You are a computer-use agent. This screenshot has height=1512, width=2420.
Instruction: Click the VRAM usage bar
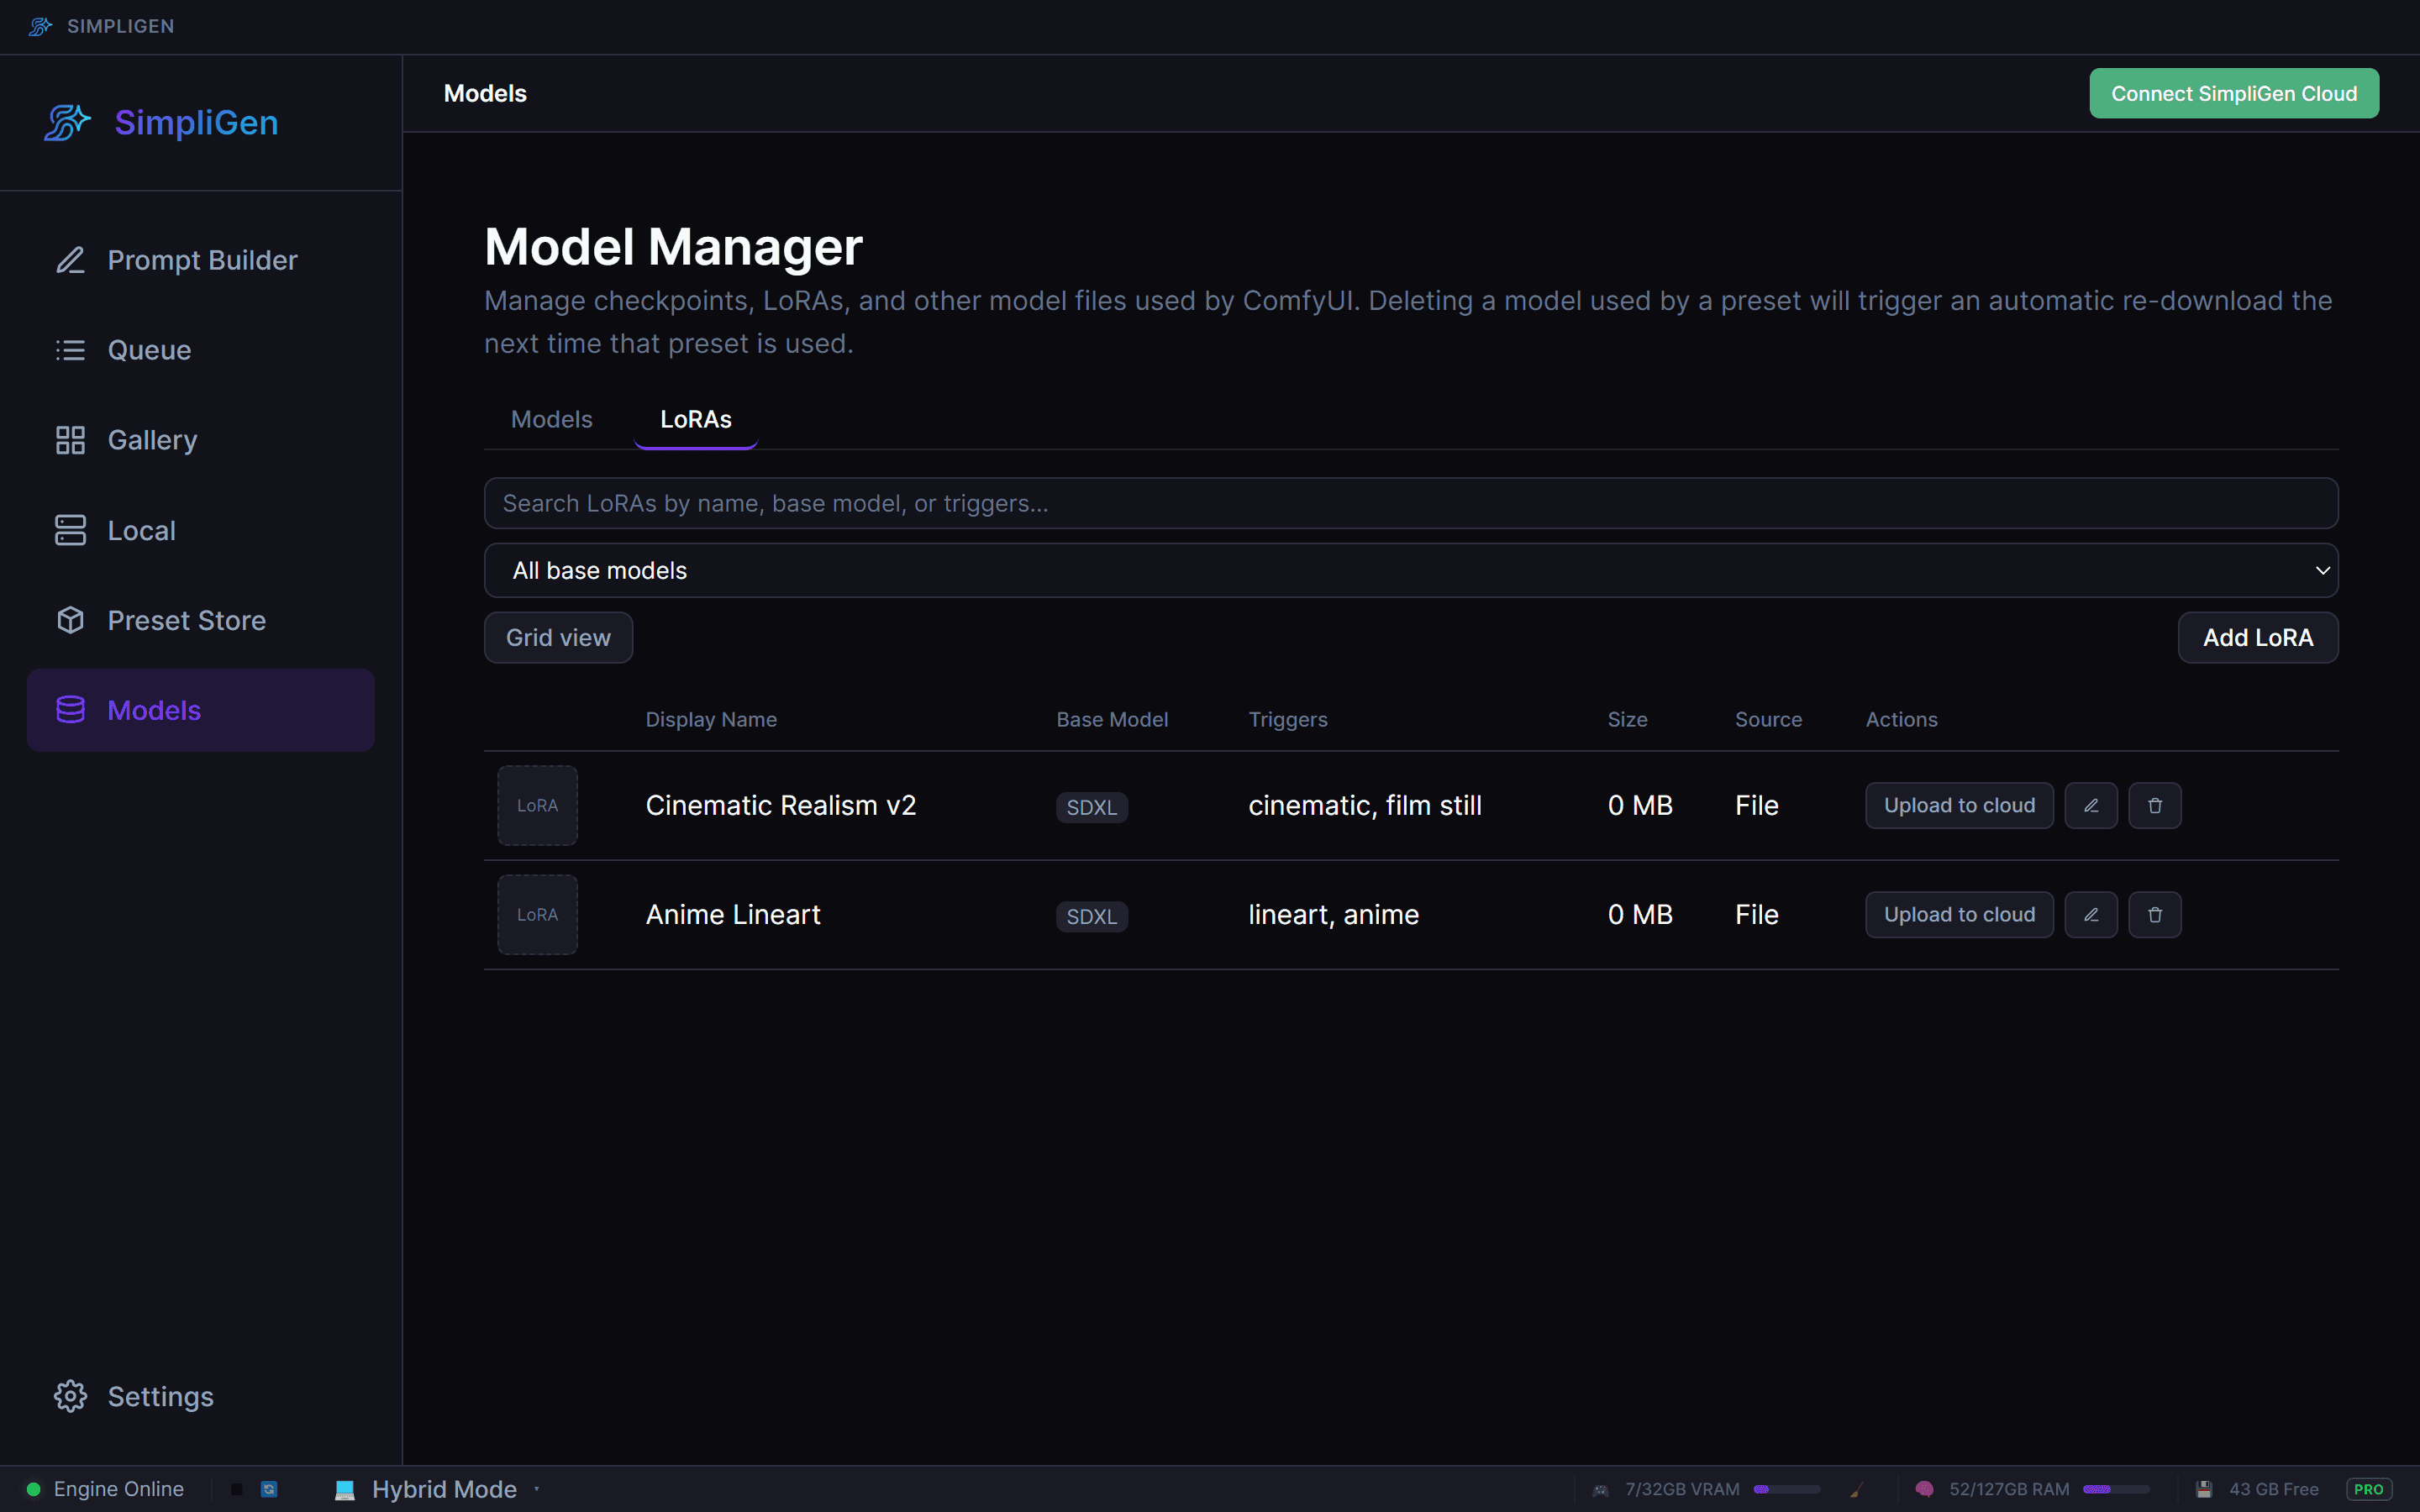(1787, 1489)
